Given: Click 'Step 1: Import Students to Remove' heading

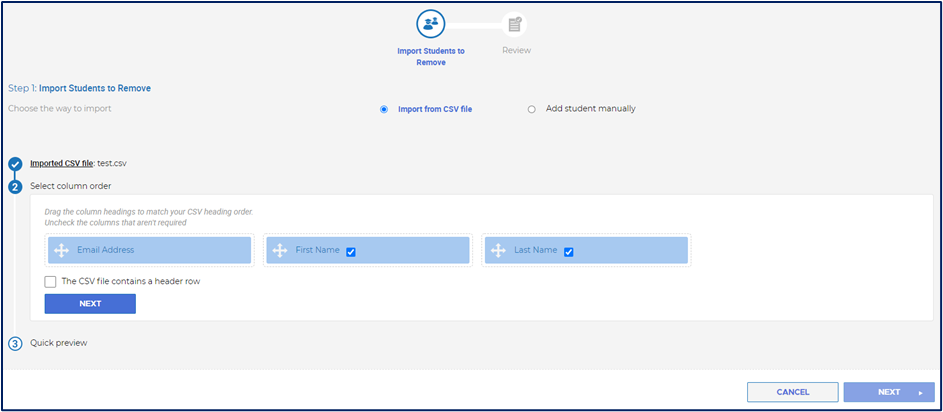Looking at the screenshot, I should (x=79, y=88).
